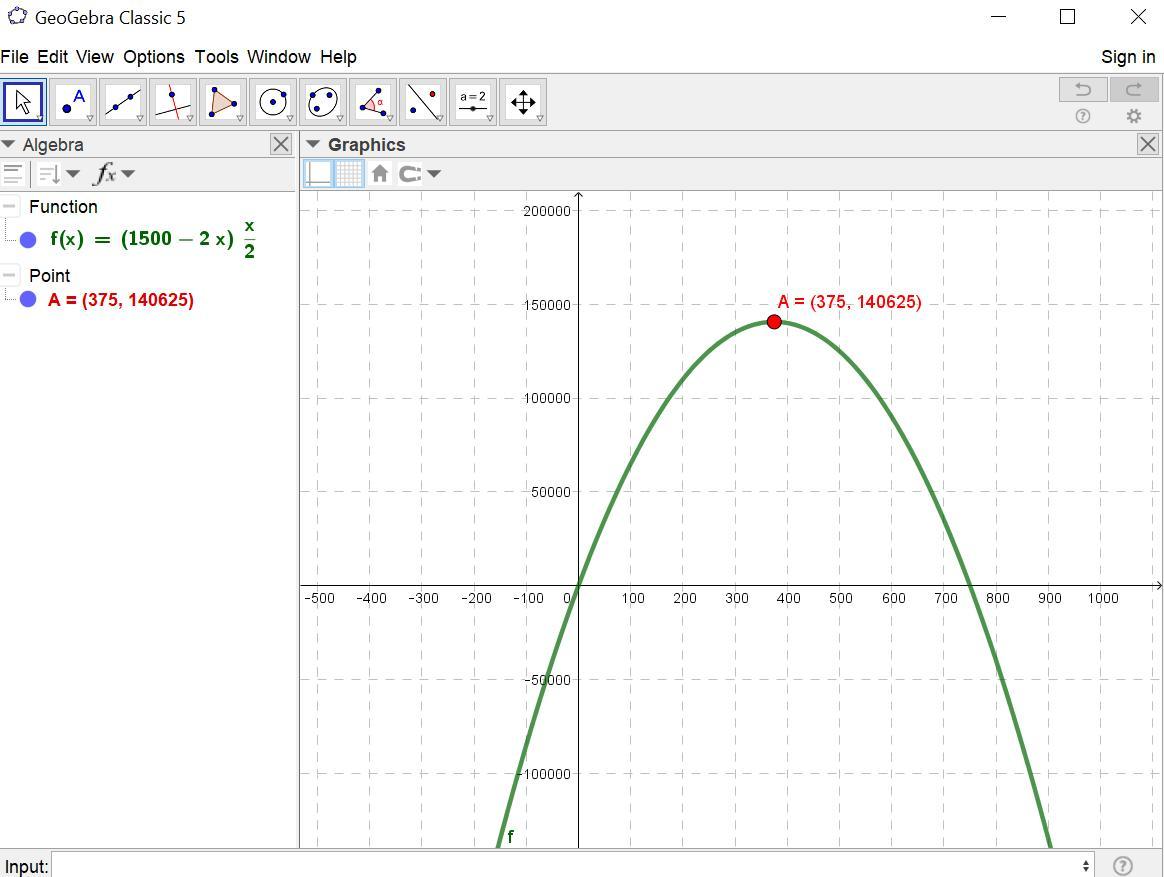Pick the Circle with Center tool
Image resolution: width=1164 pixels, height=877 pixels.
click(x=273, y=102)
